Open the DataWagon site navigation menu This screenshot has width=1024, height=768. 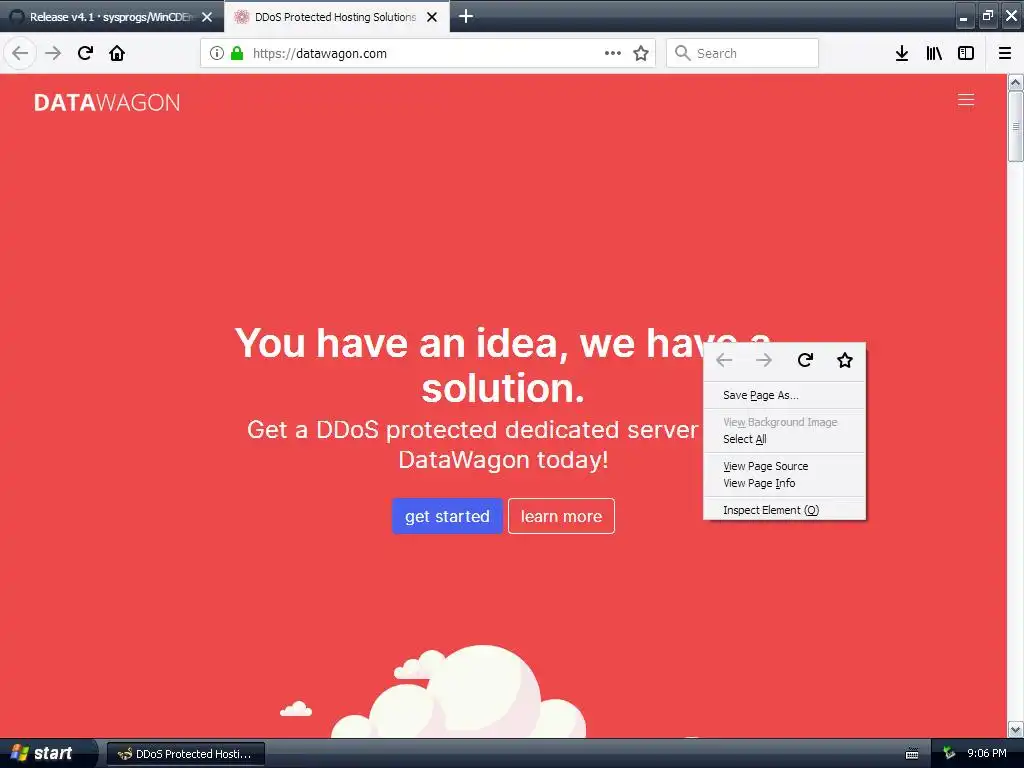point(966,100)
